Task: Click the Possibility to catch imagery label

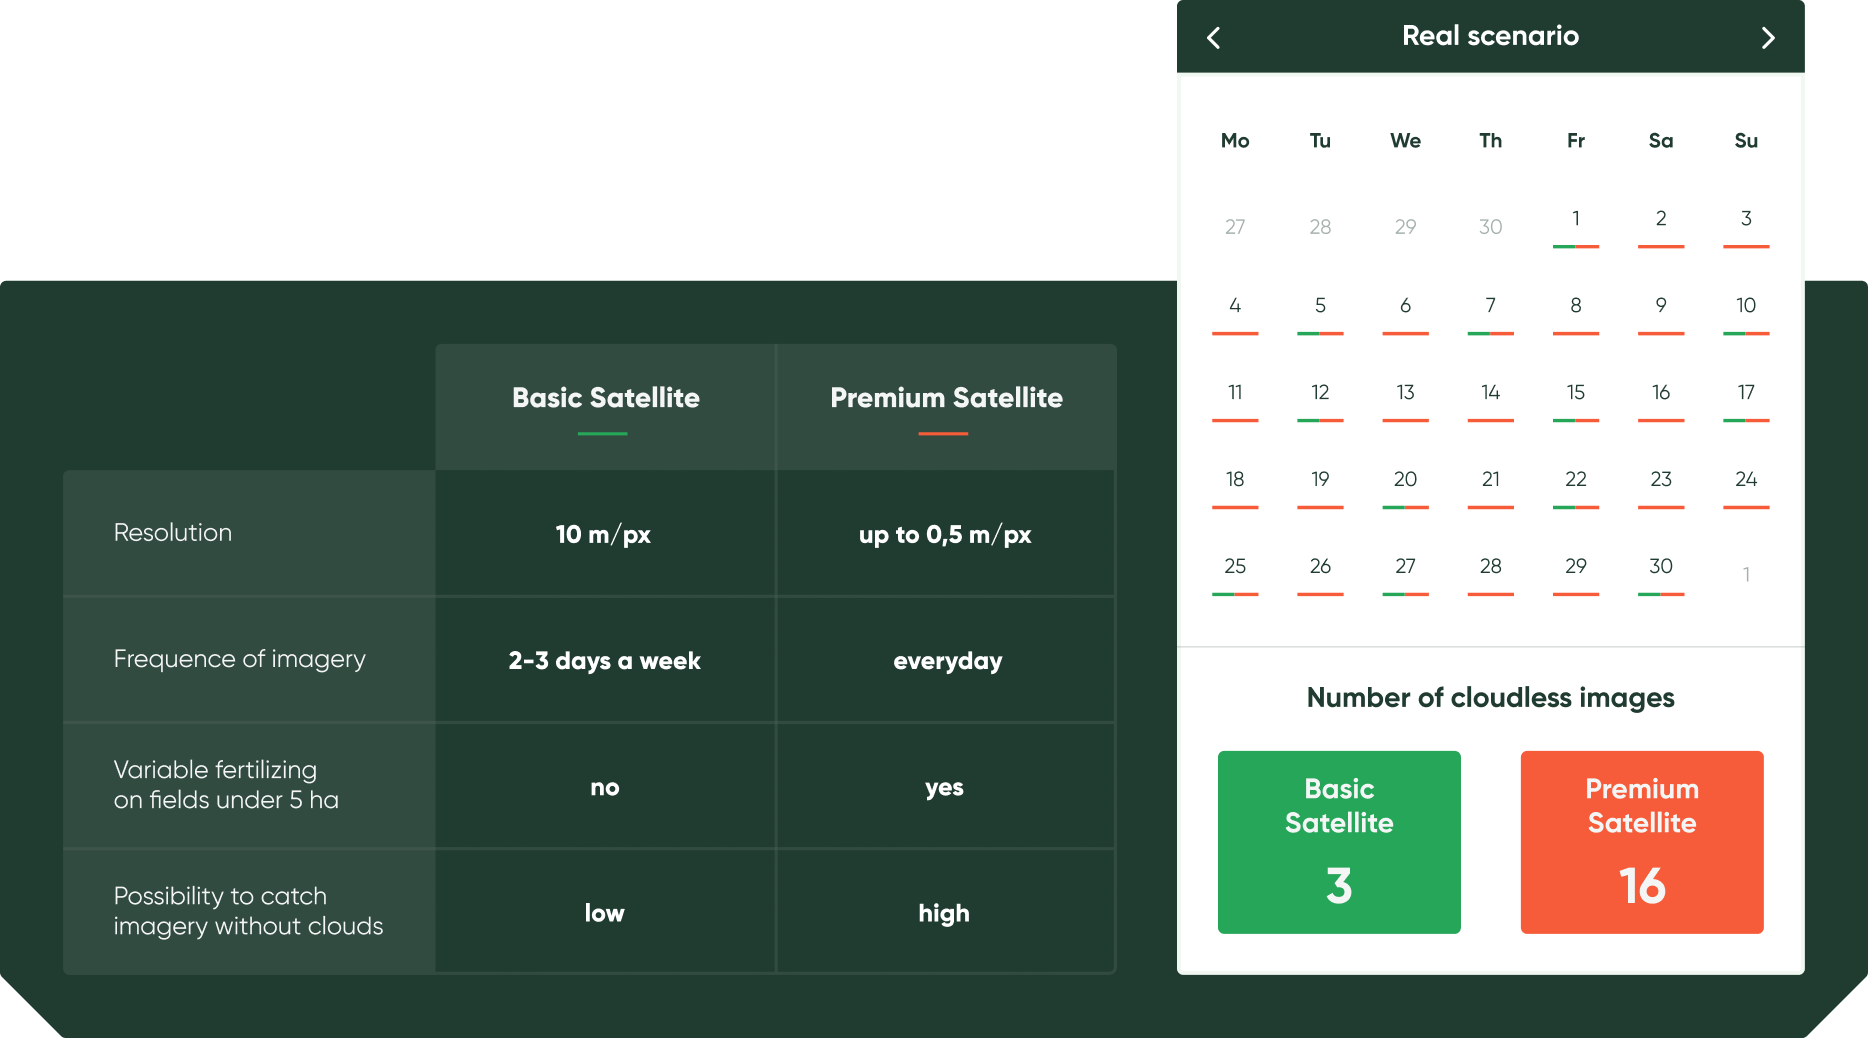Action: coord(248,911)
